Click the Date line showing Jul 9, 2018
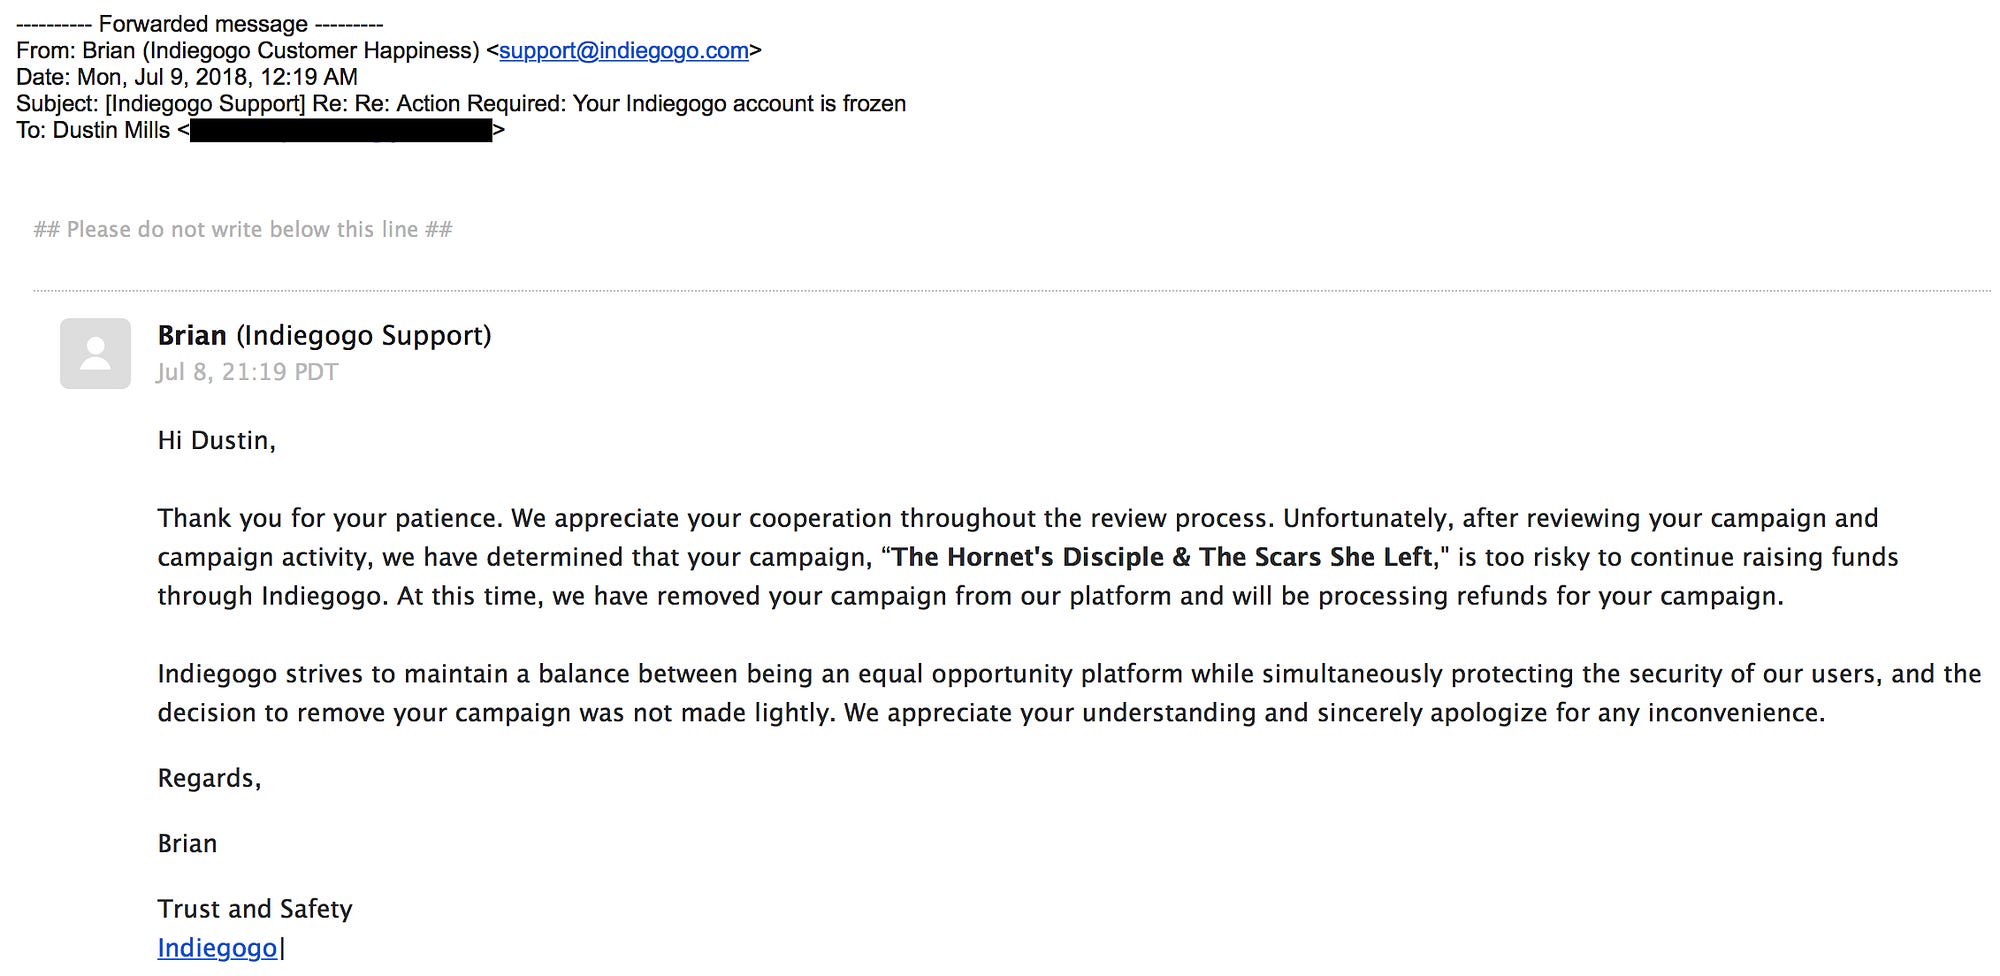This screenshot has height=976, width=2000. click(187, 78)
